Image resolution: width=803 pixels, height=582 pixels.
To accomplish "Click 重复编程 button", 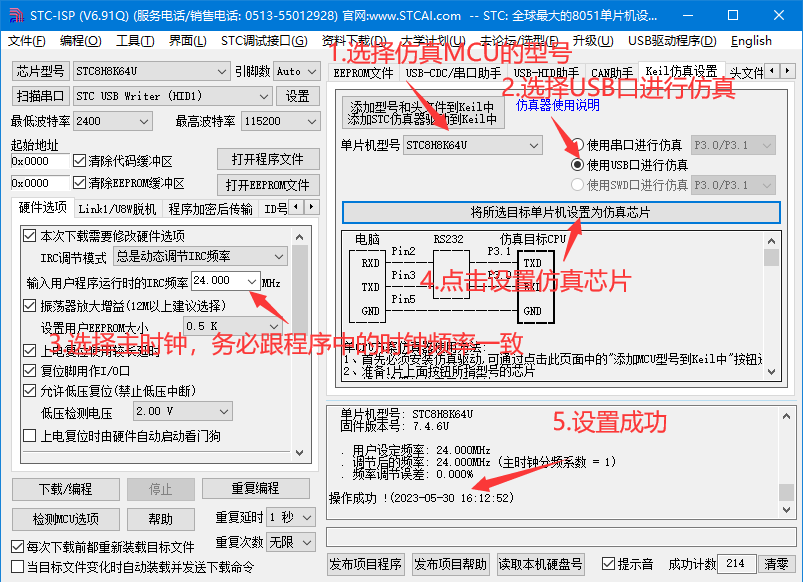I will tap(256, 488).
